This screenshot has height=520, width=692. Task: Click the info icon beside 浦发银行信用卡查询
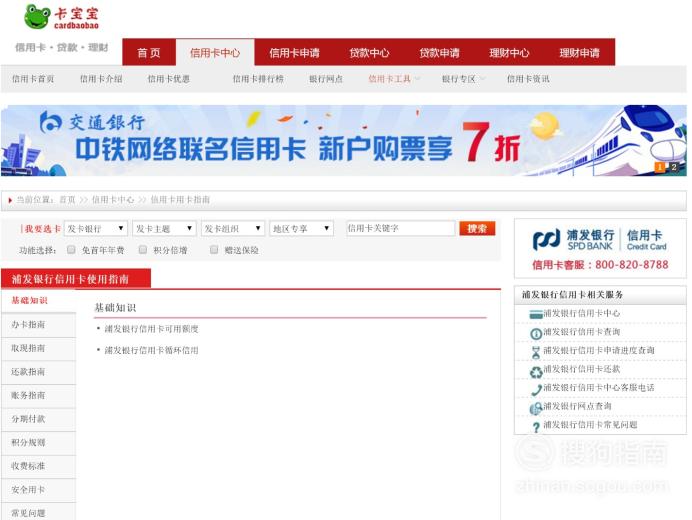point(536,334)
